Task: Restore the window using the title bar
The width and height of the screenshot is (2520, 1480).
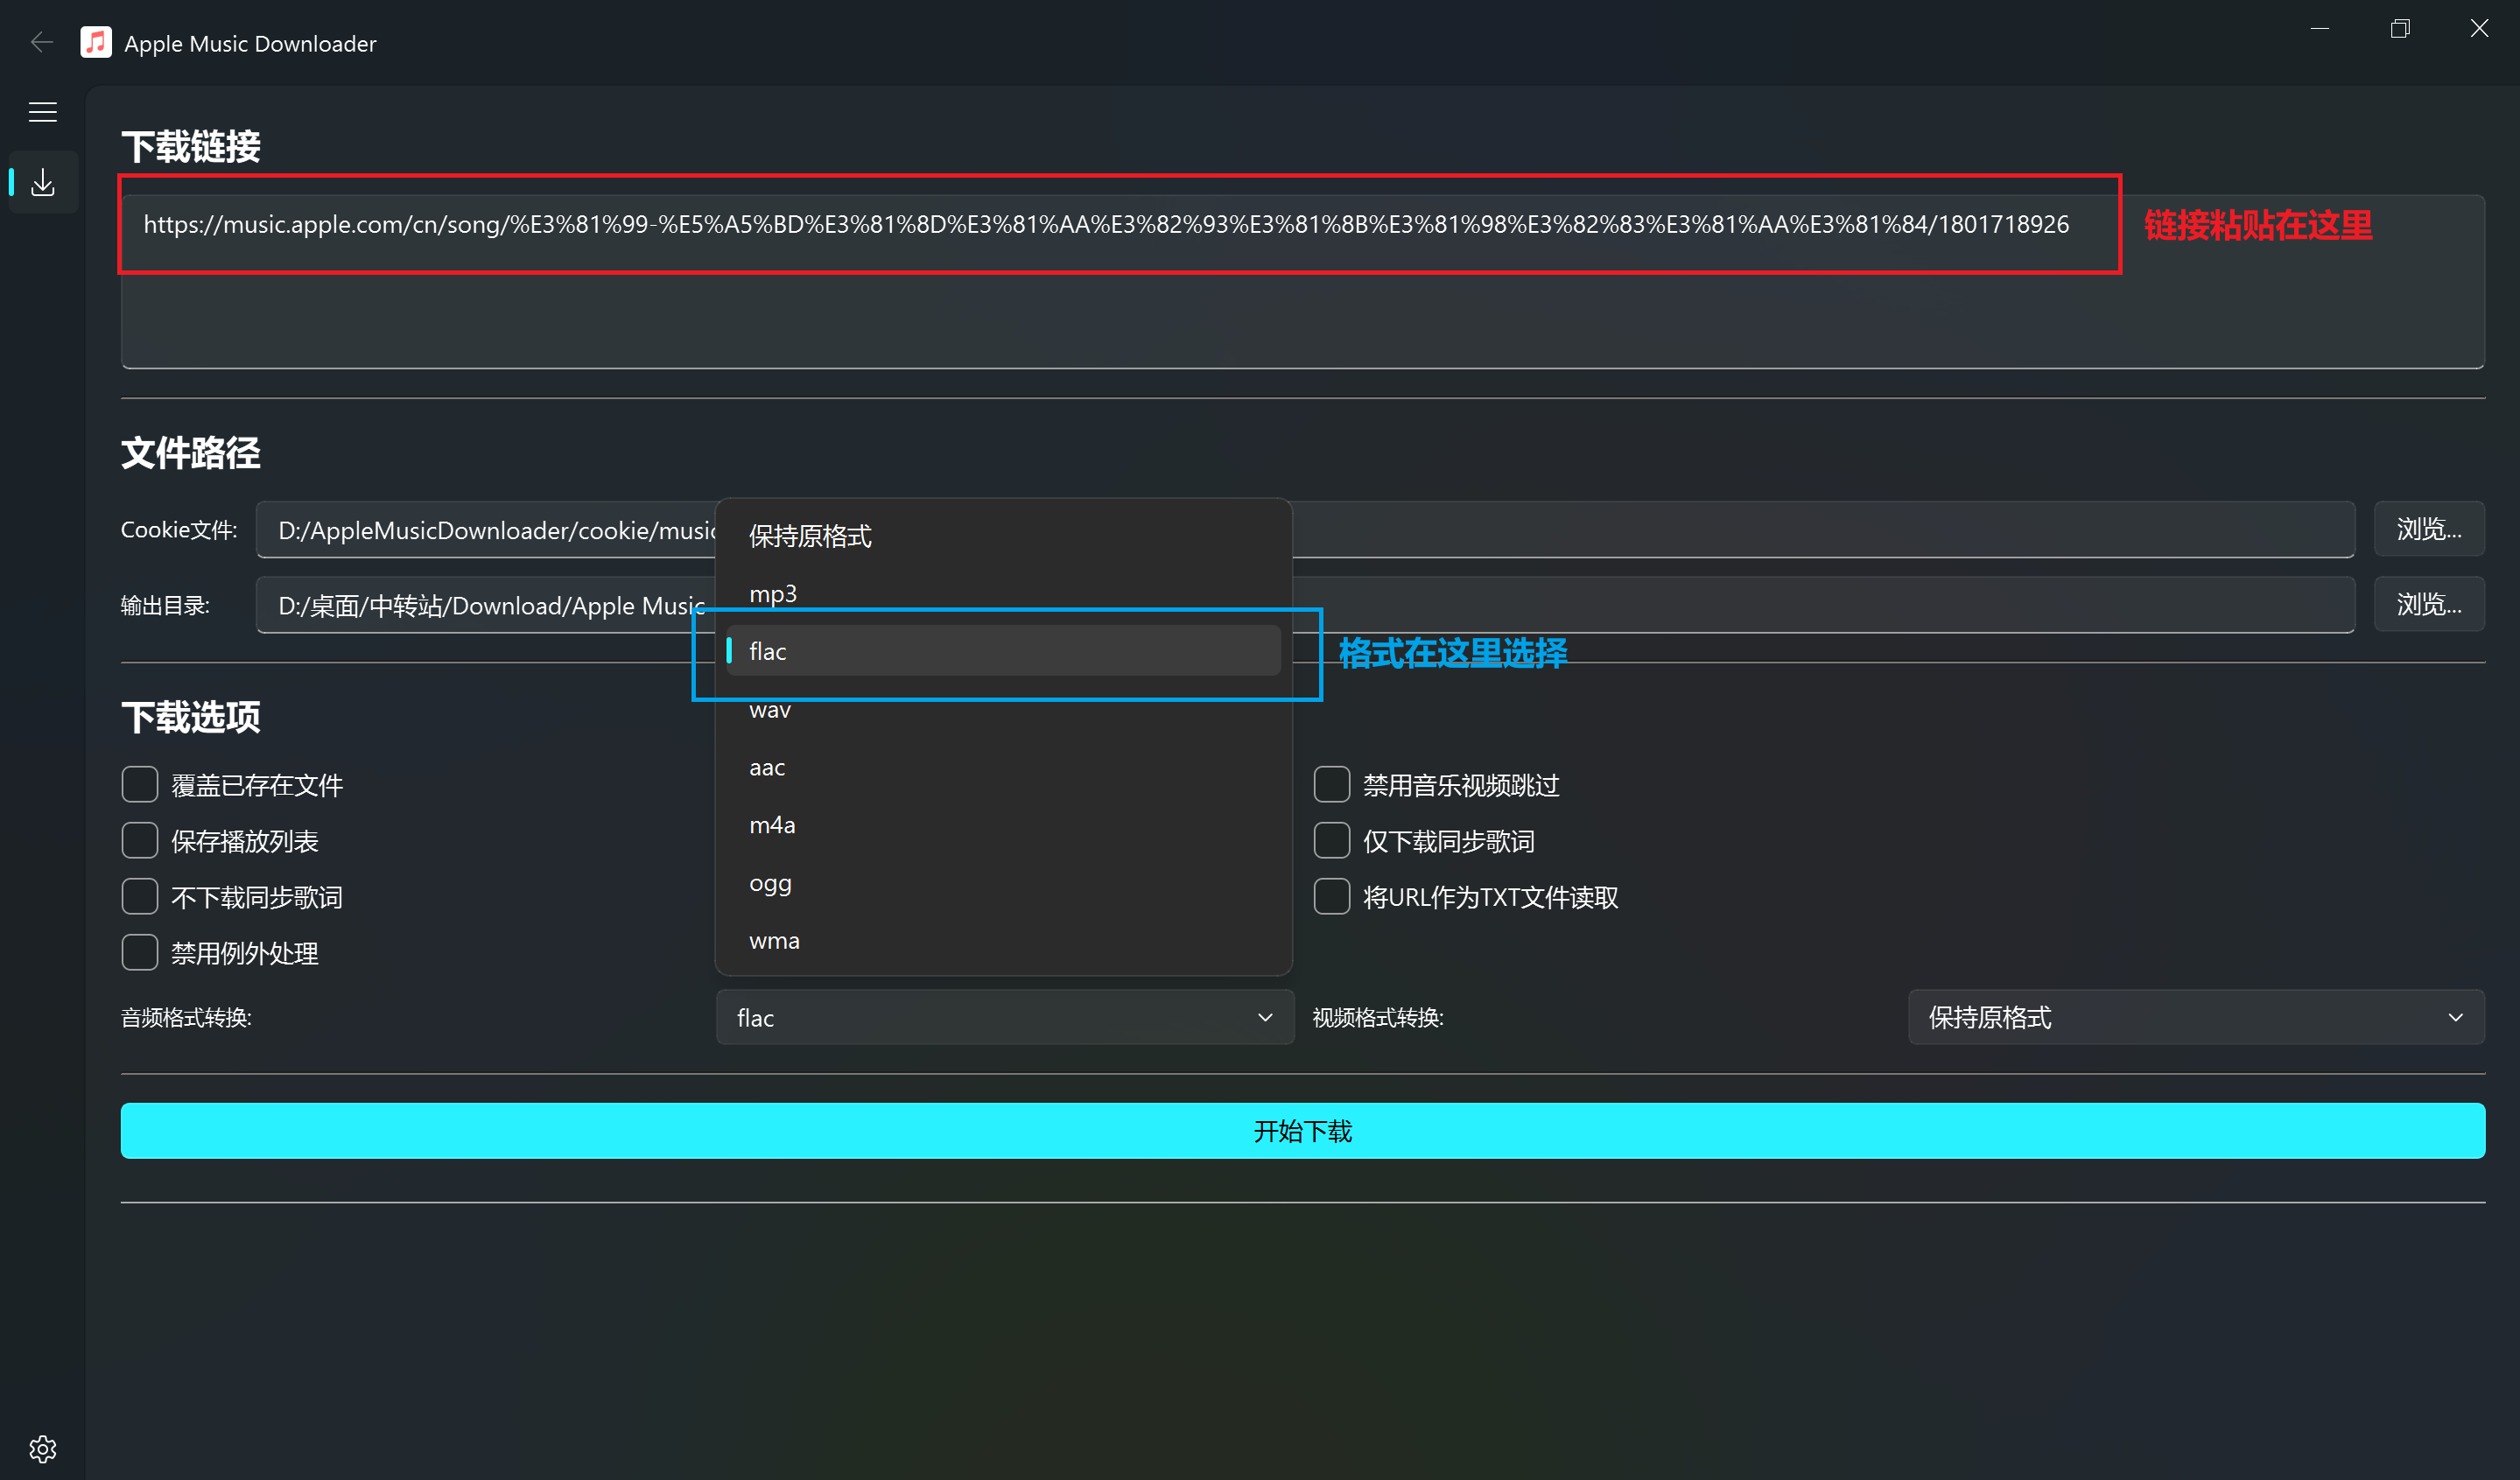Action: [2400, 28]
